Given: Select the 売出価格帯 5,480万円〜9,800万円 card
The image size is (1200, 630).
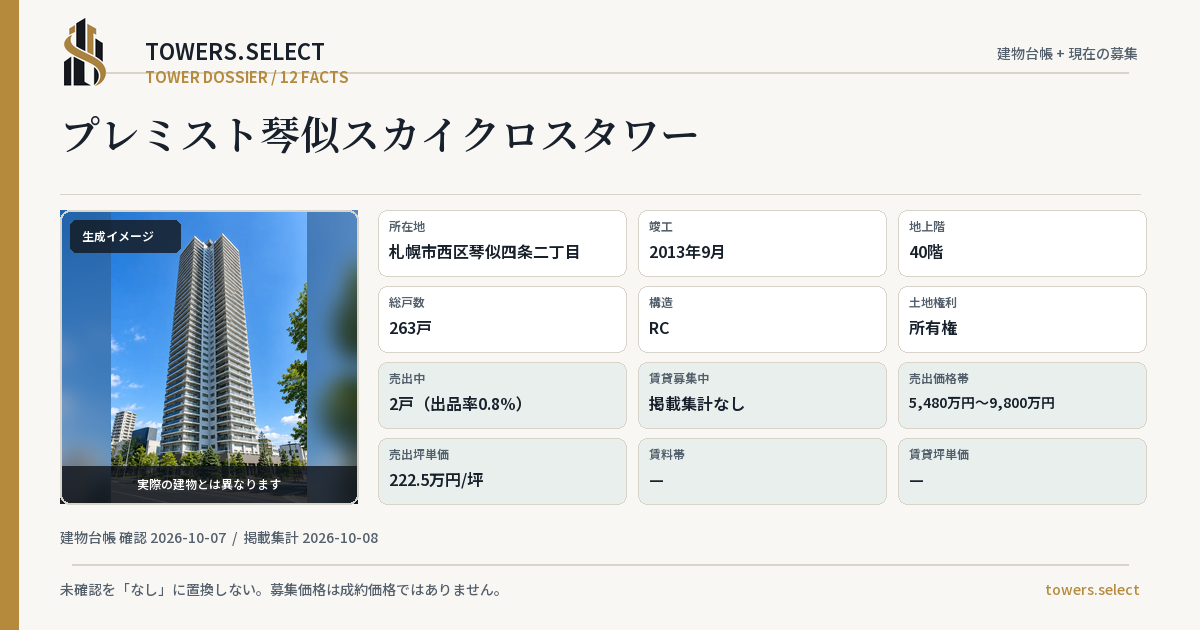Looking at the screenshot, I should (x=1022, y=395).
